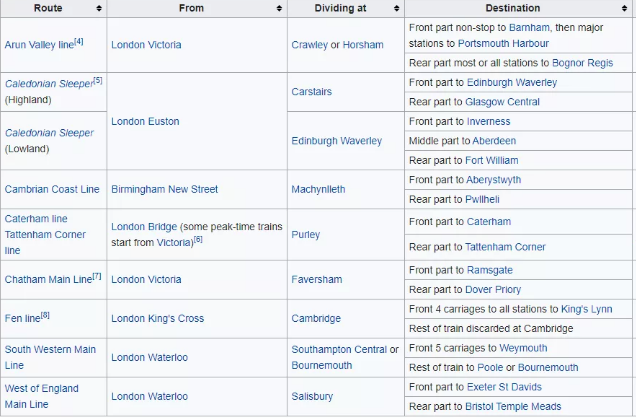Follow the Fort William link
The width and height of the screenshot is (636, 418).
click(492, 160)
